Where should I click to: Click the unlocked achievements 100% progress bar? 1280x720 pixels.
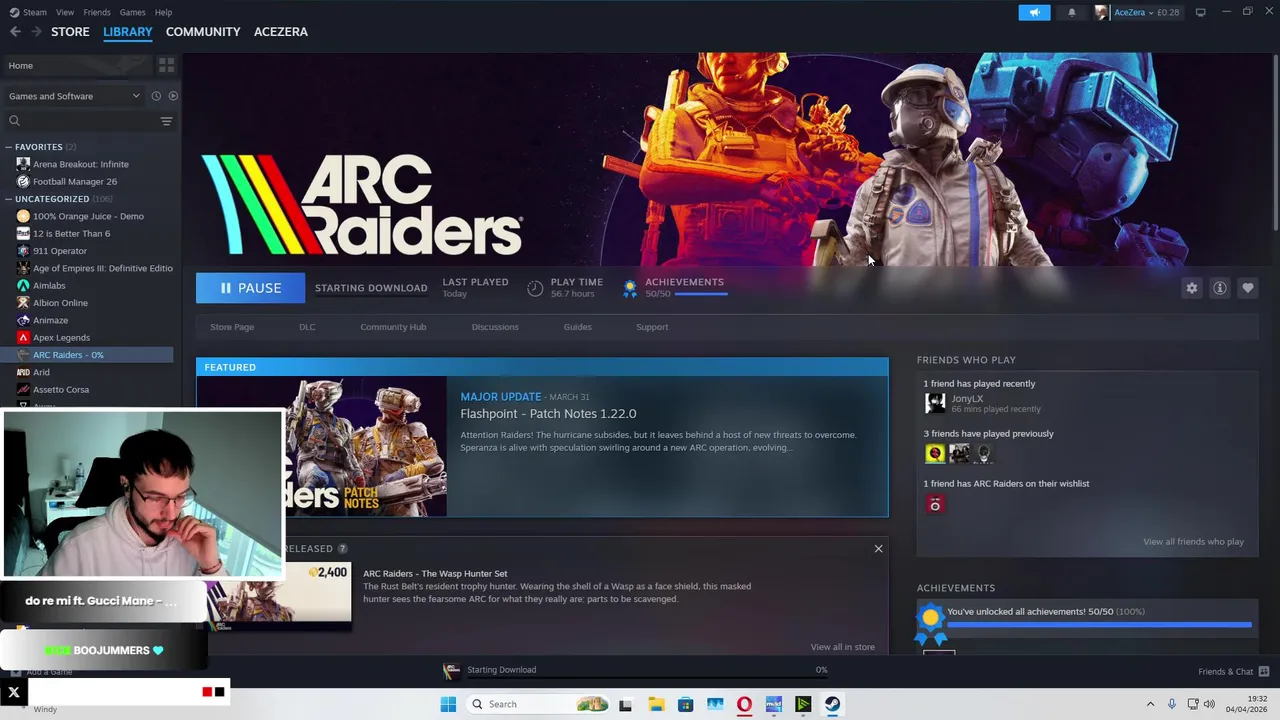[1099, 625]
